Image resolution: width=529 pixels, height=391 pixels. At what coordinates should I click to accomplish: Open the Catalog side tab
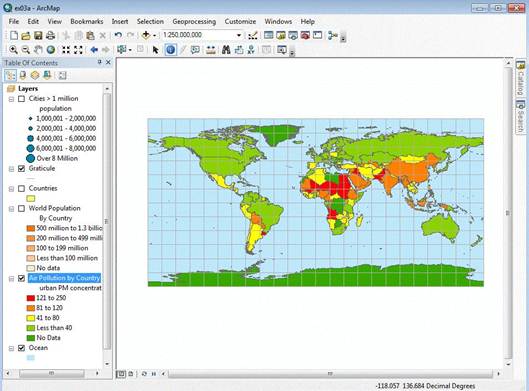pyautogui.click(x=521, y=78)
